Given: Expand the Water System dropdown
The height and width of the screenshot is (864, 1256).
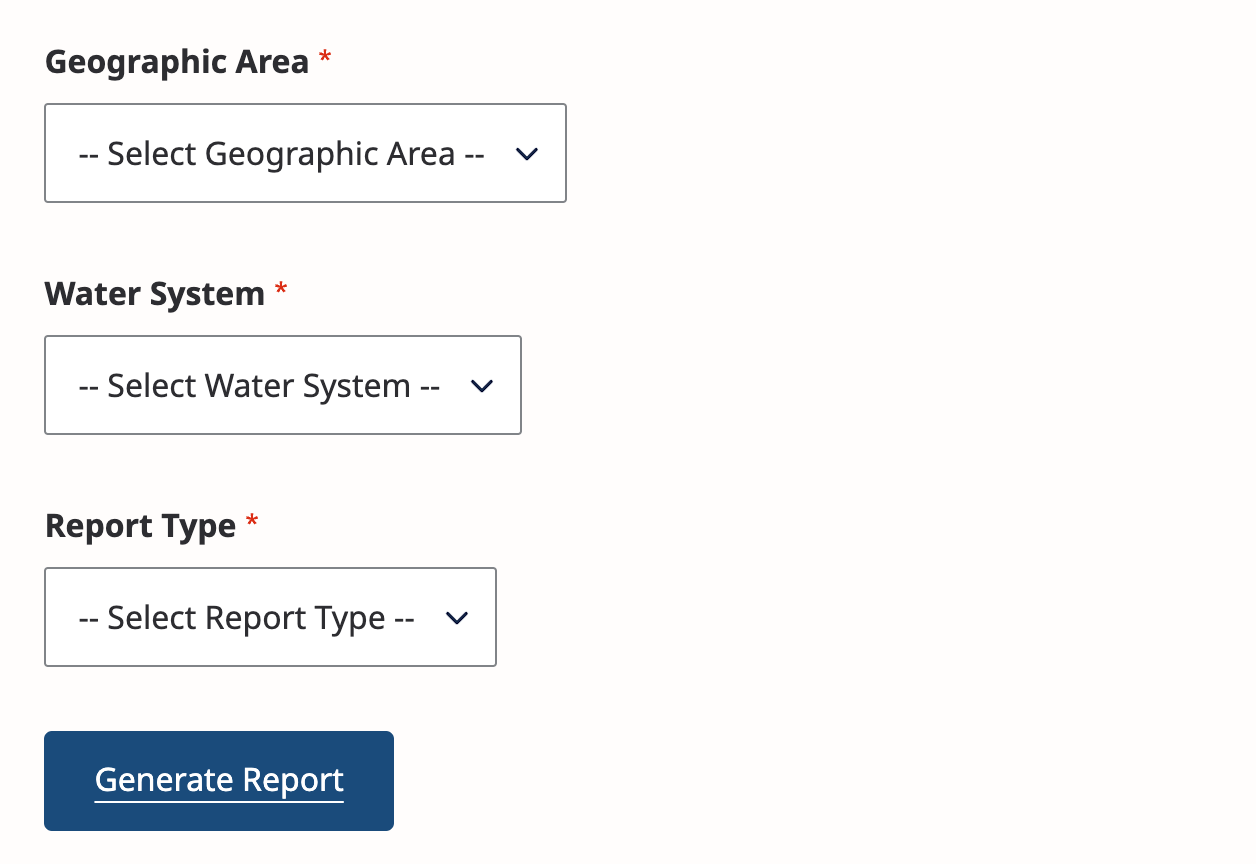Looking at the screenshot, I should pyautogui.click(x=283, y=385).
